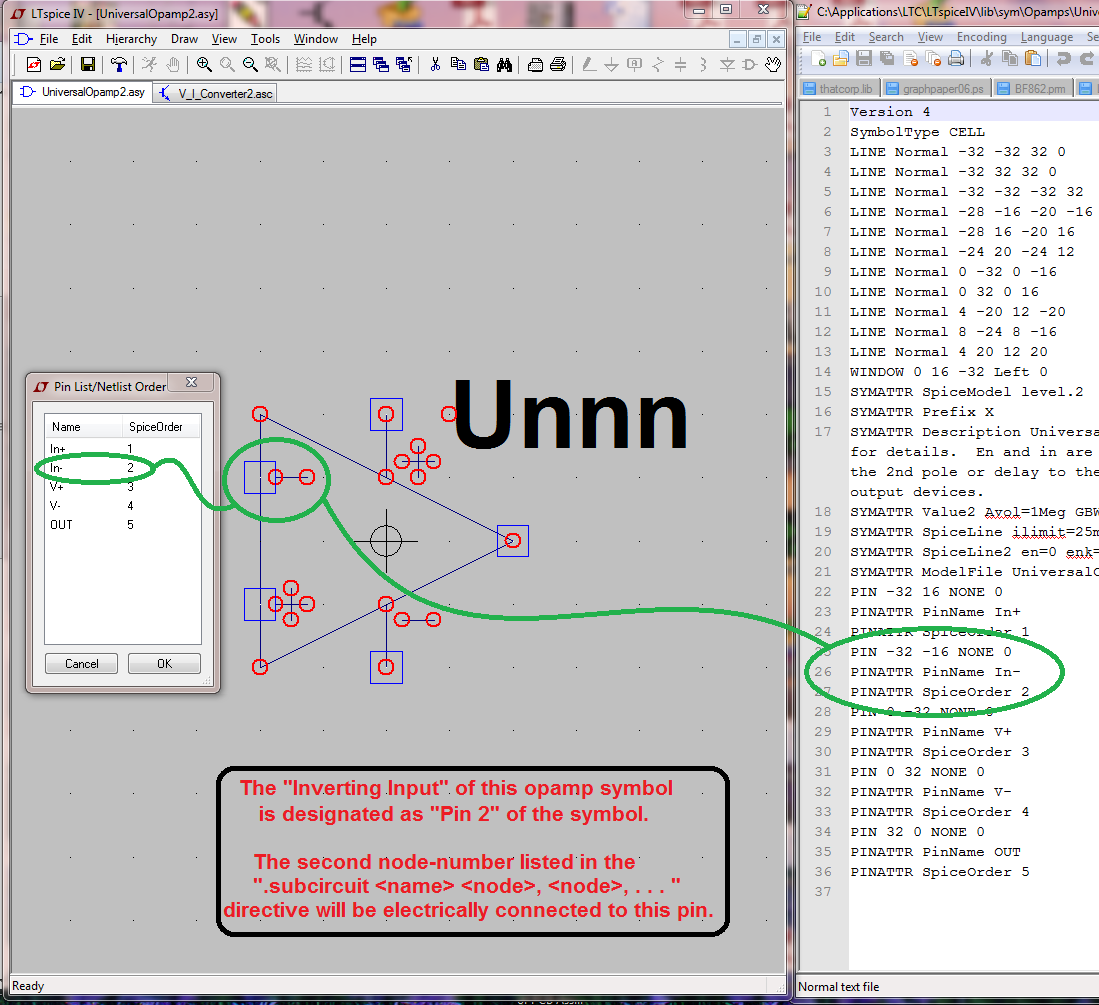Click the Tile windows horizontally icon
Image resolution: width=1099 pixels, height=1005 pixels.
tap(357, 64)
